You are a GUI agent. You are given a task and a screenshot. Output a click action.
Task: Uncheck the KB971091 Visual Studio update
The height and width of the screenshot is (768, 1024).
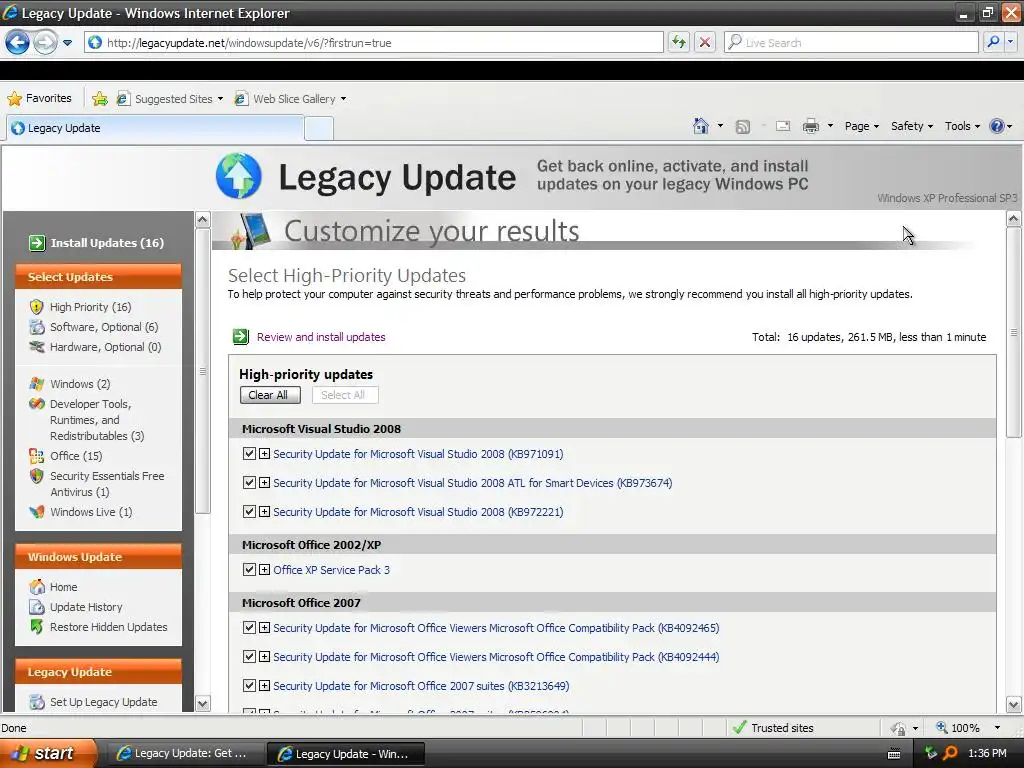pos(249,454)
